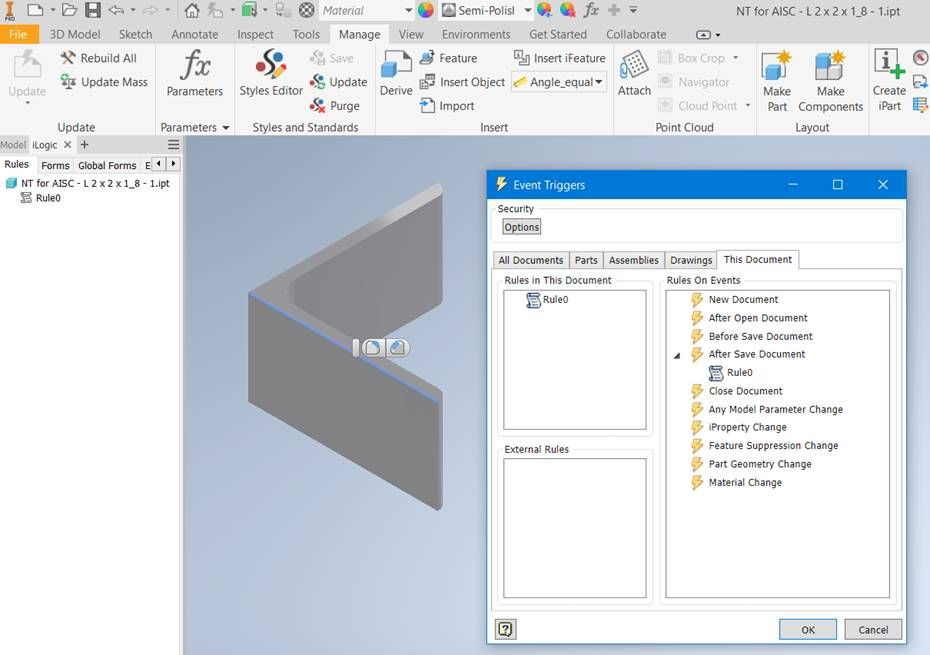Add a new browser panel tab
930x655 pixels.
(x=84, y=144)
